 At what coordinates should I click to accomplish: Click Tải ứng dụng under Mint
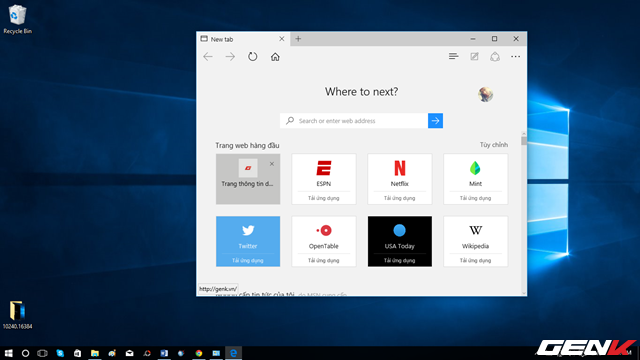(476, 198)
